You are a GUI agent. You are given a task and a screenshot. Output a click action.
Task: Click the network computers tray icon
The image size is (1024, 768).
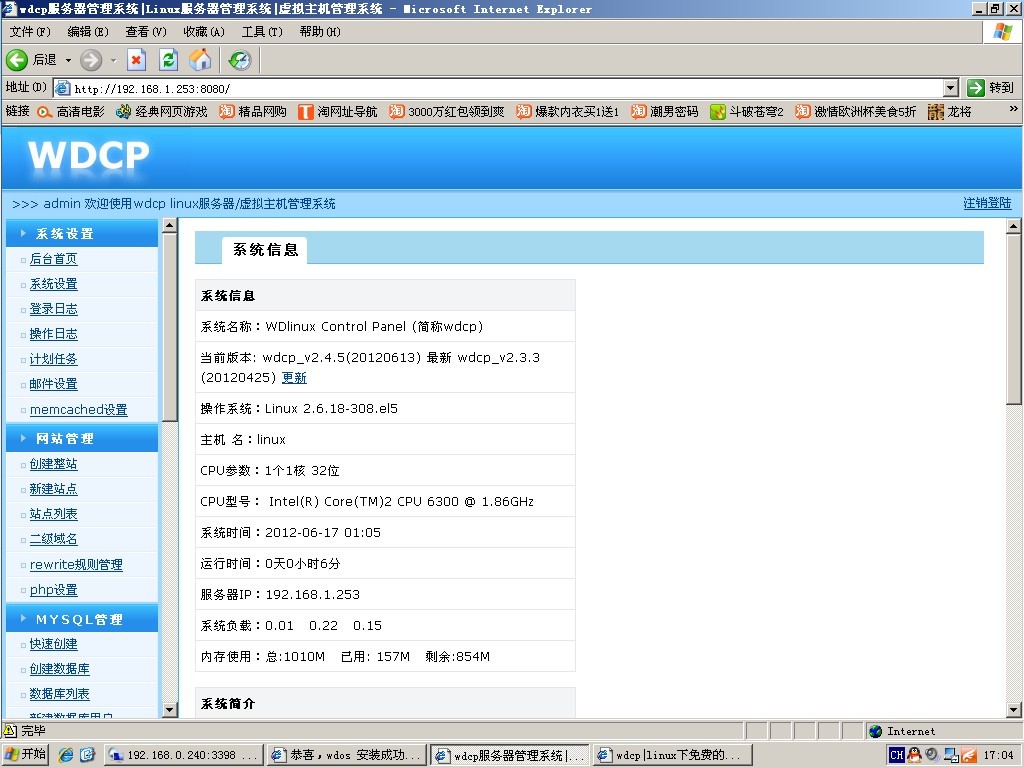[x=951, y=755]
